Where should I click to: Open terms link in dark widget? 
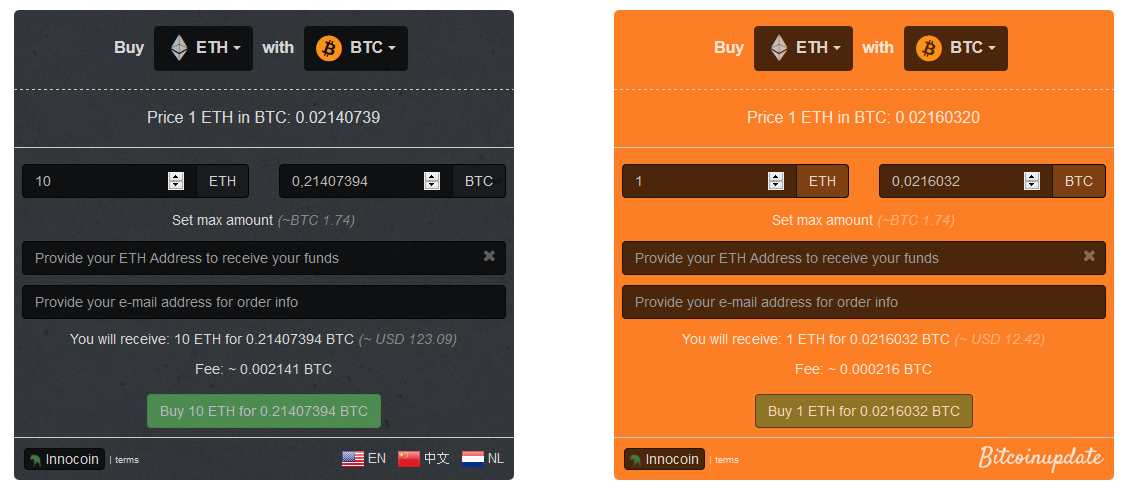pyautogui.click(x=127, y=460)
